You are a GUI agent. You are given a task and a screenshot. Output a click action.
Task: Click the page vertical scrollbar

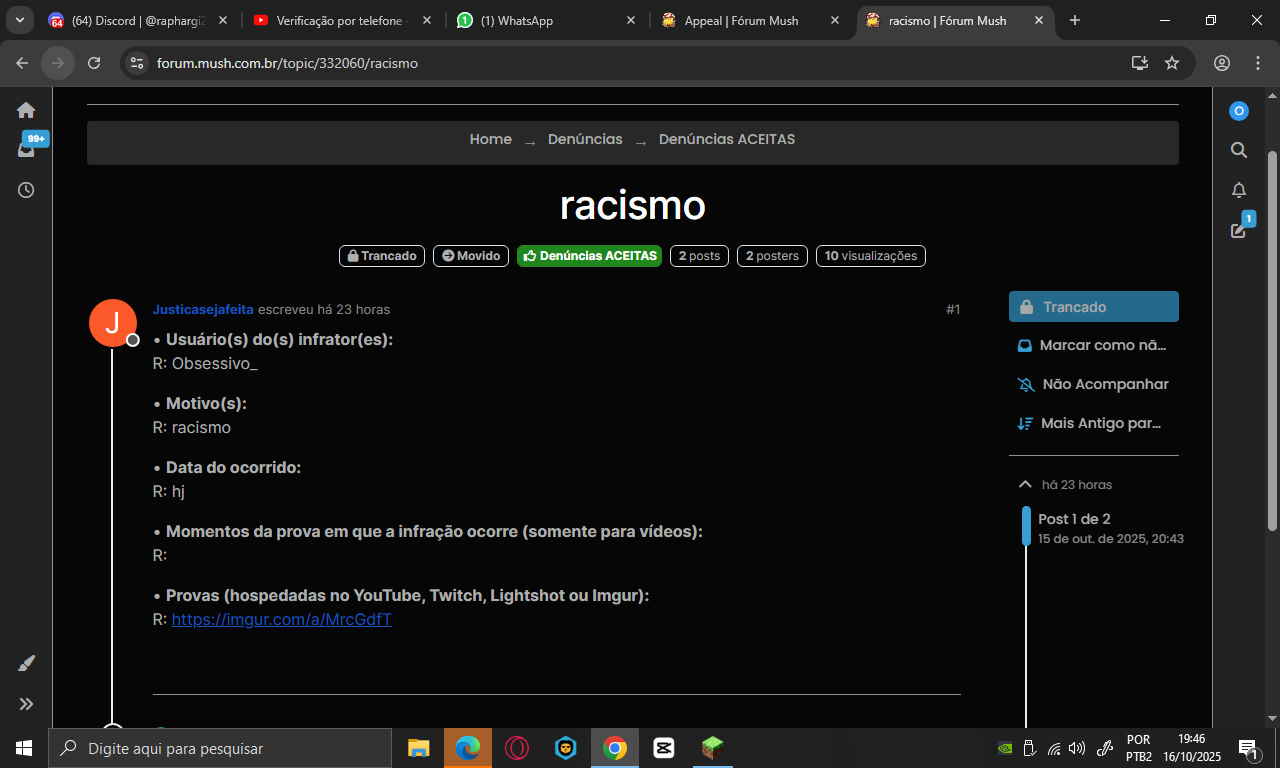click(1272, 340)
